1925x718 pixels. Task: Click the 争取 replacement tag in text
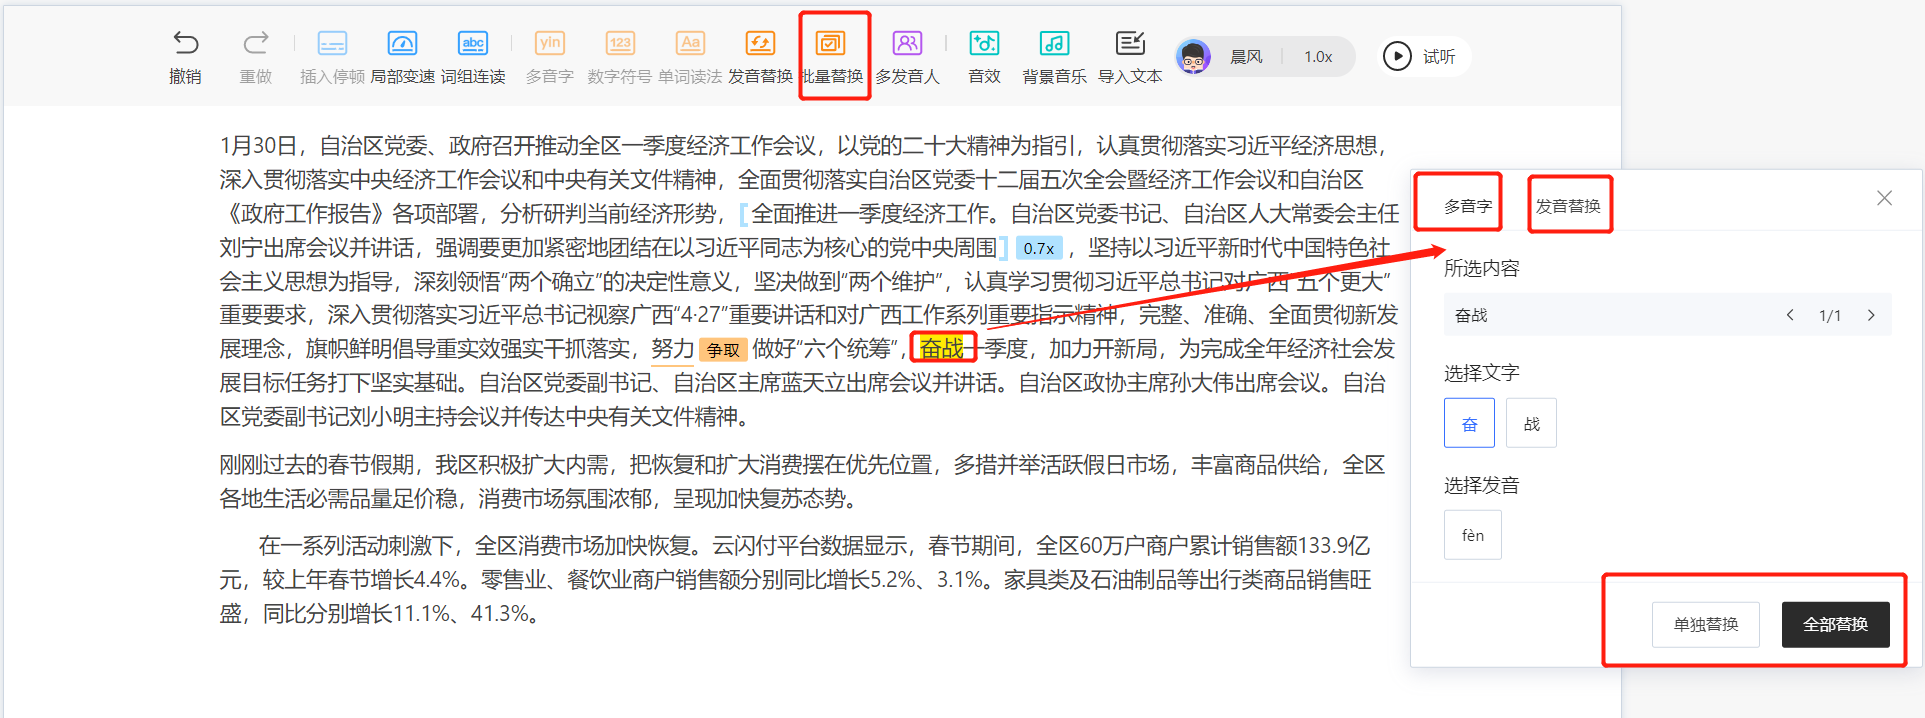(723, 350)
